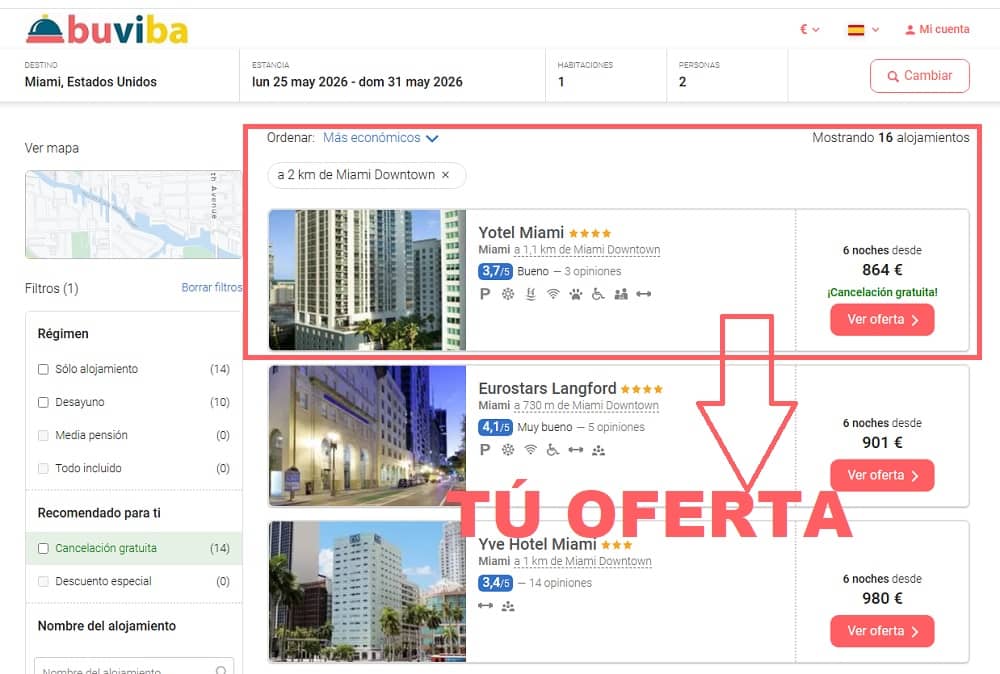Click the '3 opiniones' text

[592, 272]
